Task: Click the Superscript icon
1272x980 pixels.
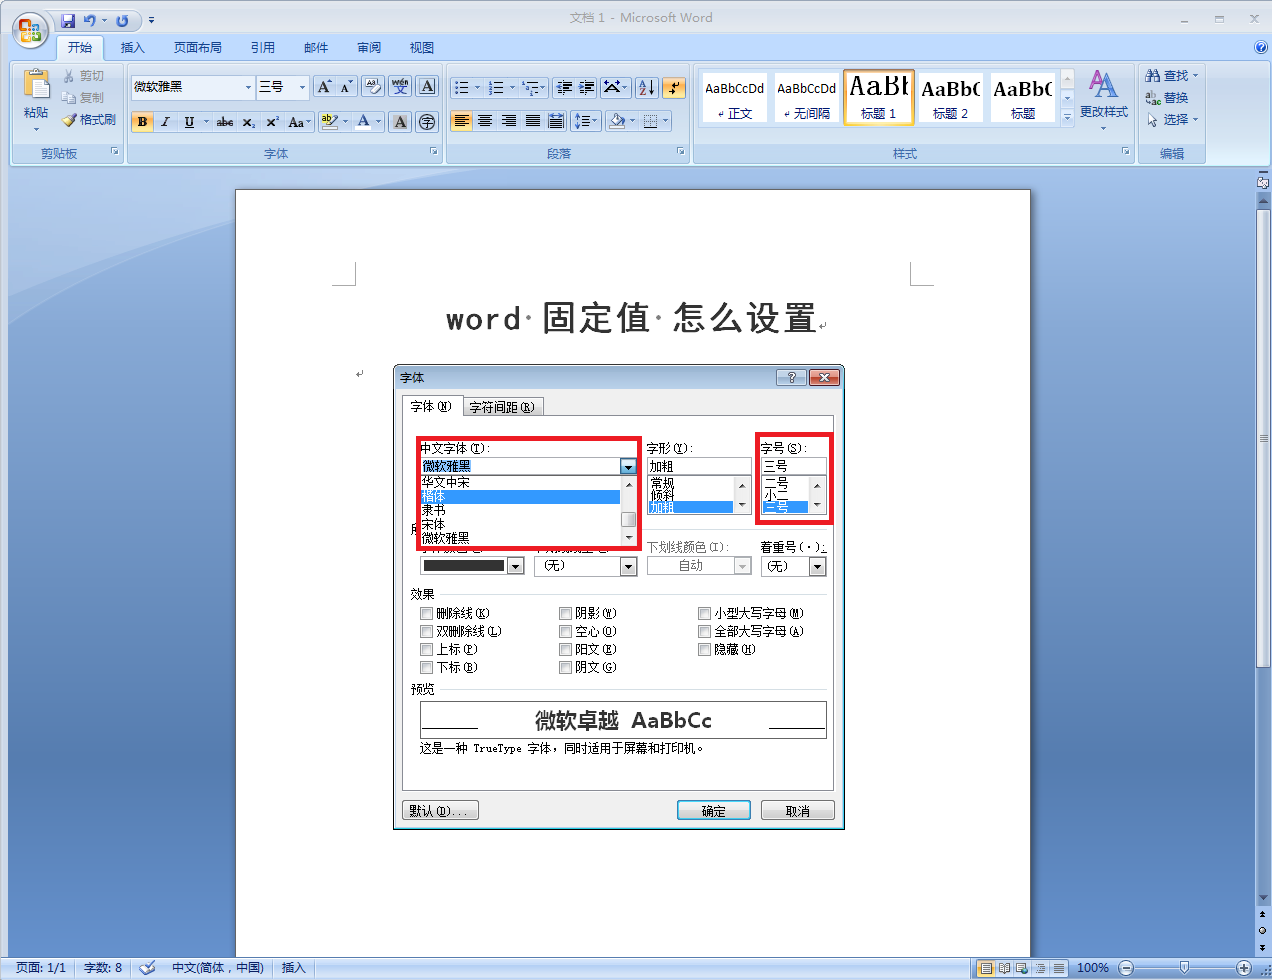Action: click(x=272, y=122)
